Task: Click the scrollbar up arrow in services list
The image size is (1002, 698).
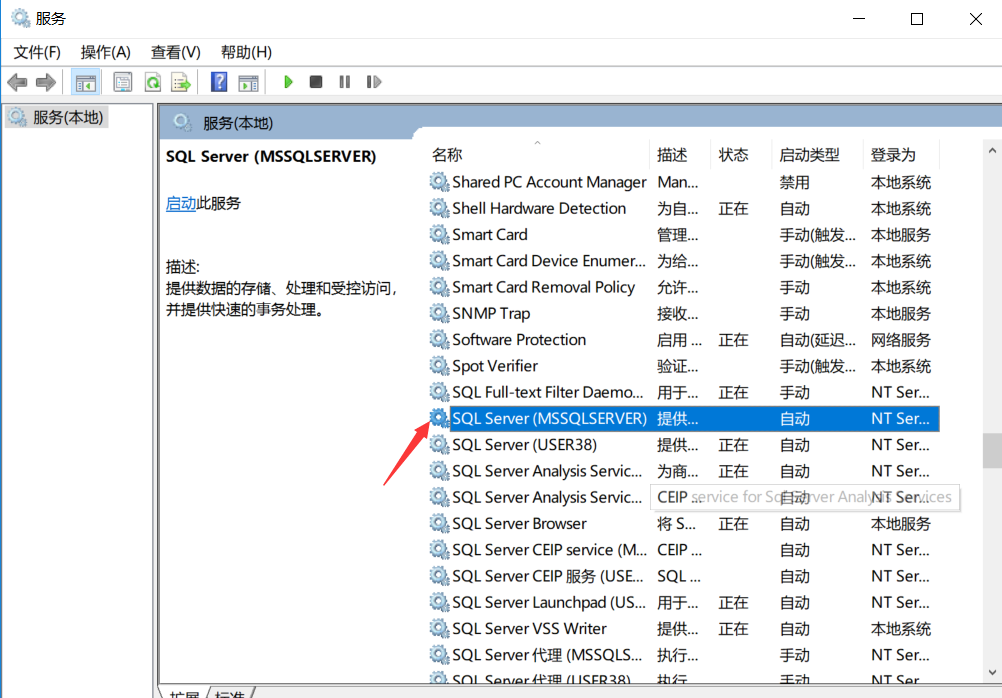Action: point(992,151)
